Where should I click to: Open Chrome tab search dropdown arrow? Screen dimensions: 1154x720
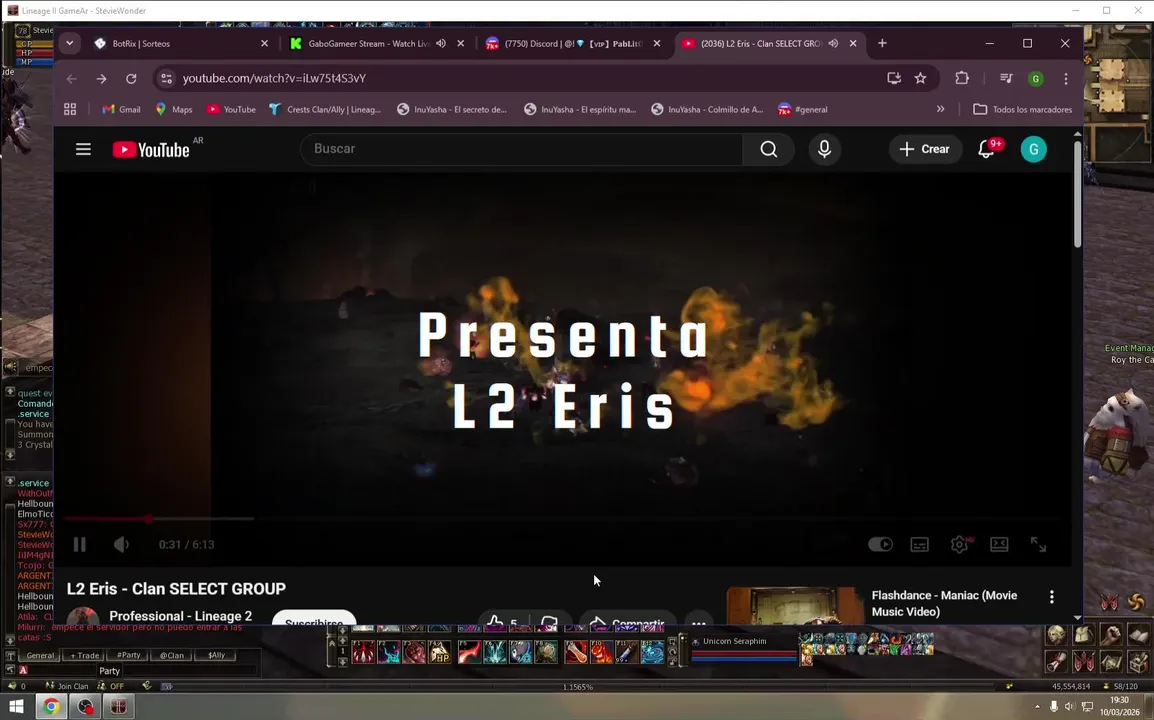[69, 43]
